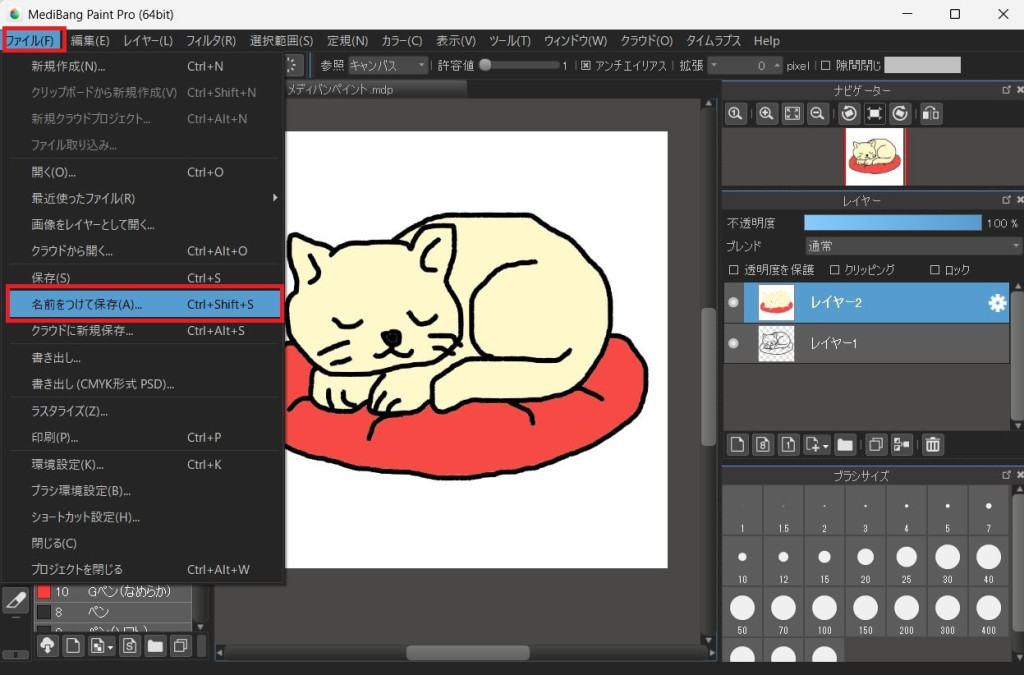Create a new layer folder
The width and height of the screenshot is (1024, 675).
click(845, 445)
